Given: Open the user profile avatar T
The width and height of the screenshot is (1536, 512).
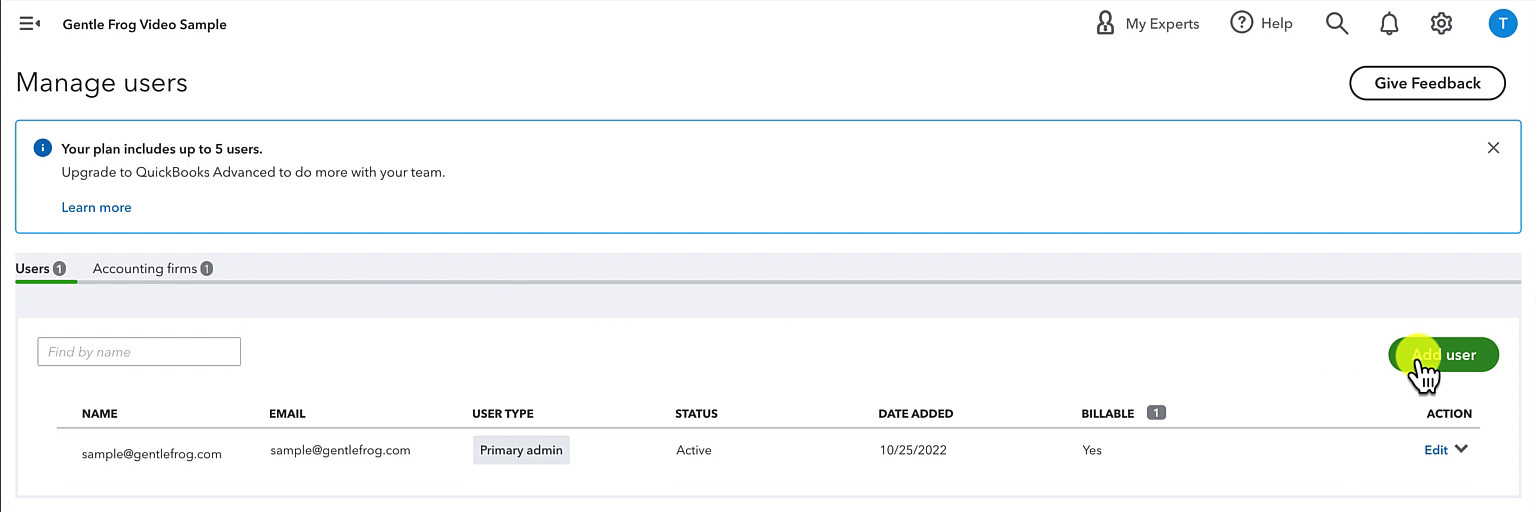Looking at the screenshot, I should pyautogui.click(x=1503, y=23).
